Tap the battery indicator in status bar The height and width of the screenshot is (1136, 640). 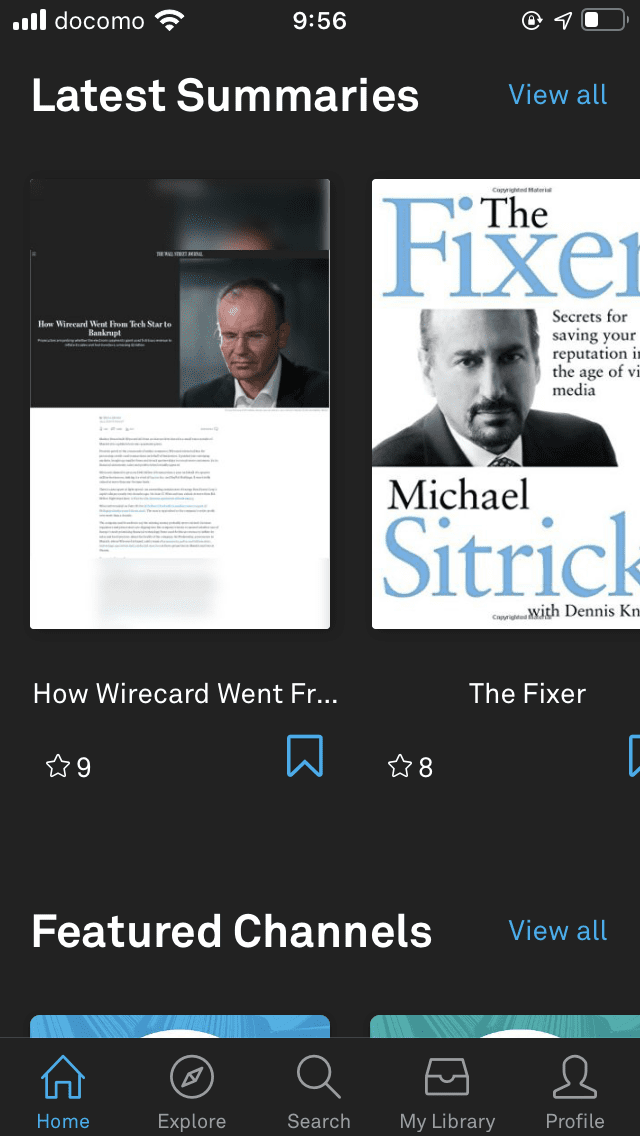(x=603, y=20)
